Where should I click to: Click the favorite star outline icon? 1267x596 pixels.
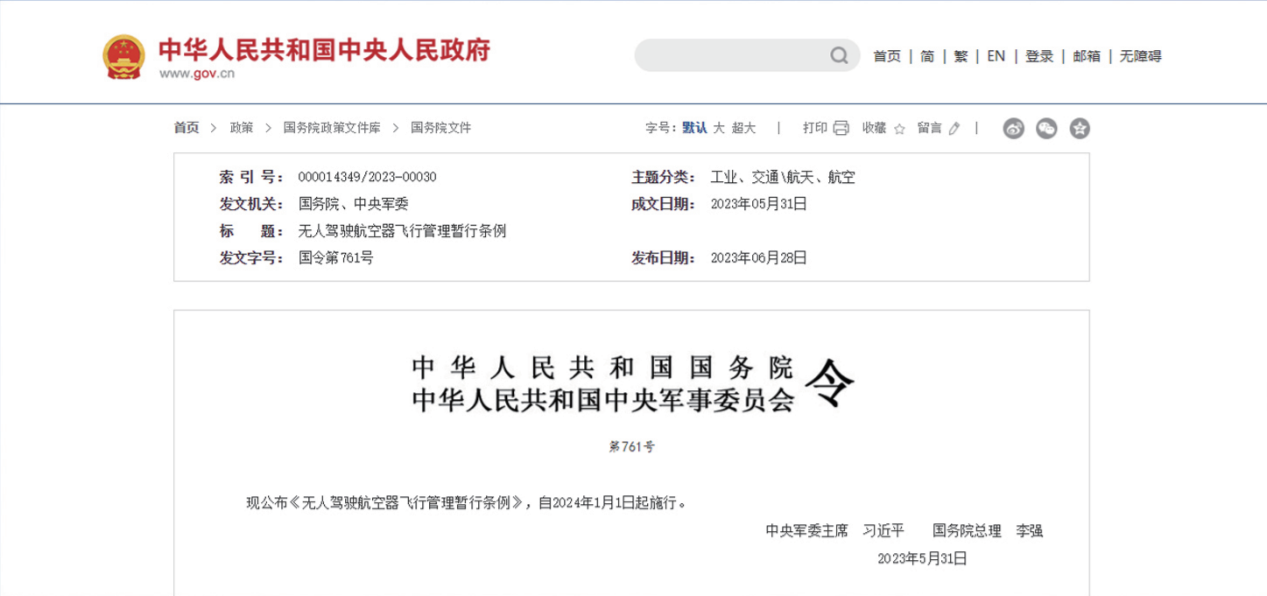click(x=899, y=129)
